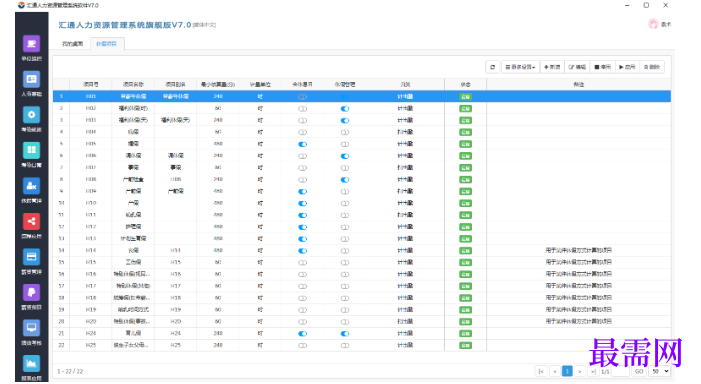Screen dimensions: 701x384
Task: Turn off the blue switch in row H05
Action: pos(303,144)
